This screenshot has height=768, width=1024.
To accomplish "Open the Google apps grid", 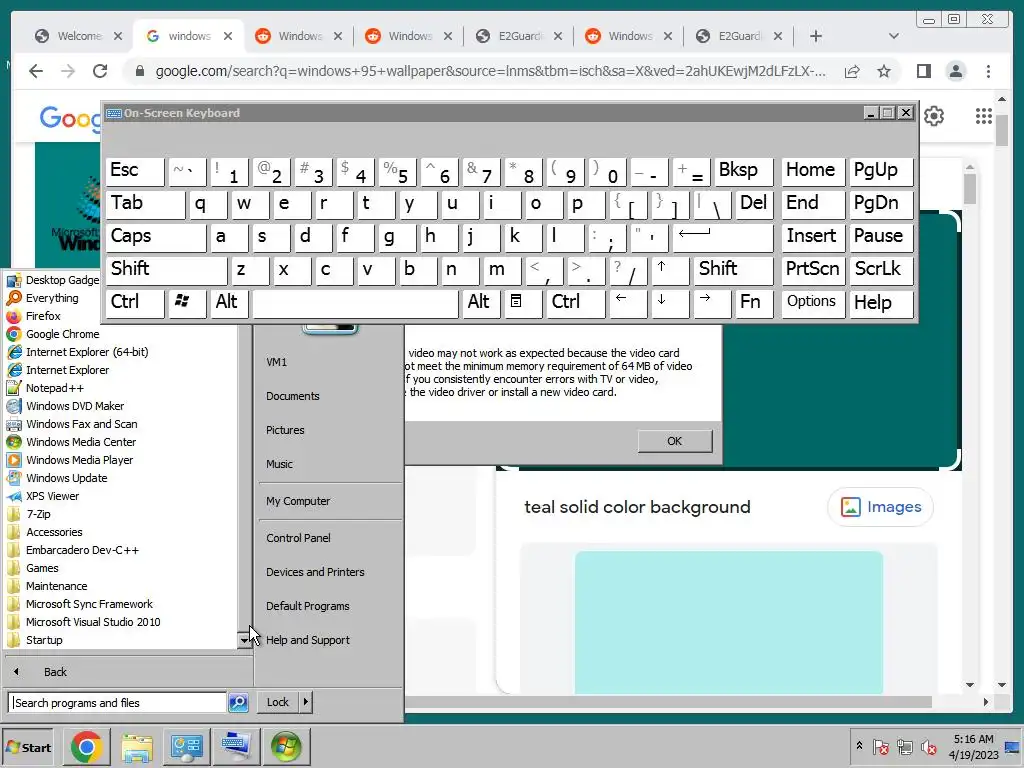I will (x=984, y=116).
